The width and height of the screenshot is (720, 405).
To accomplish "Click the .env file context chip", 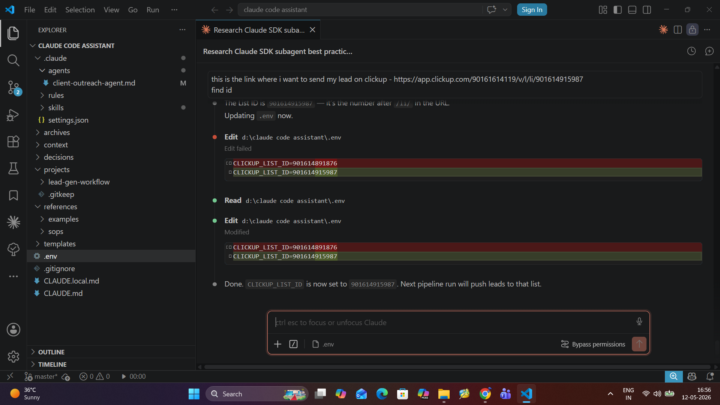I will 323,344.
